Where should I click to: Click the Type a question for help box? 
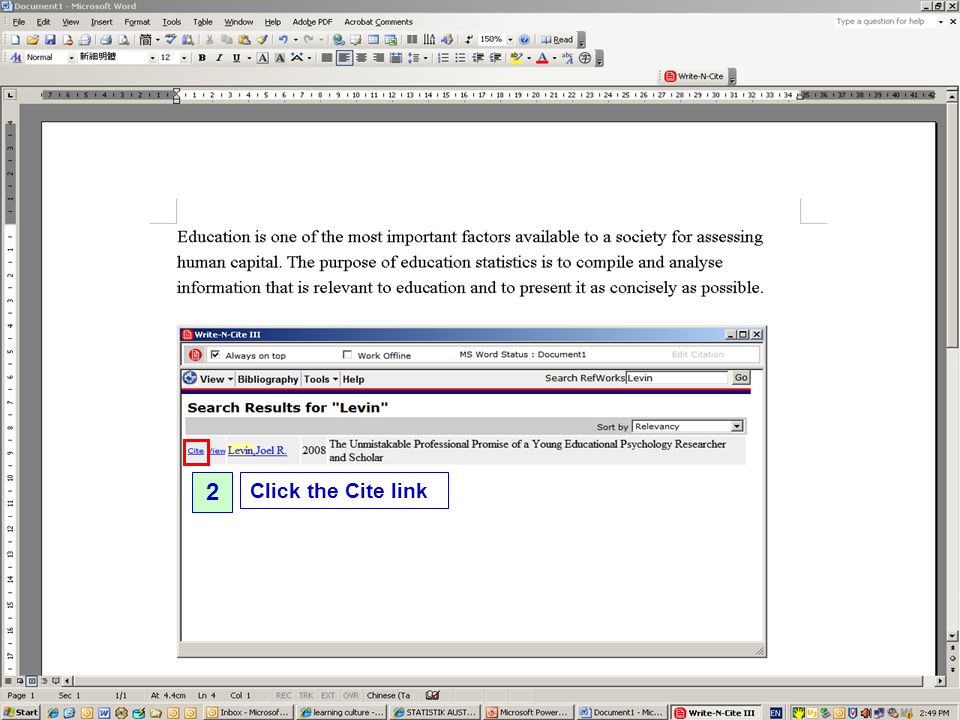coord(886,21)
